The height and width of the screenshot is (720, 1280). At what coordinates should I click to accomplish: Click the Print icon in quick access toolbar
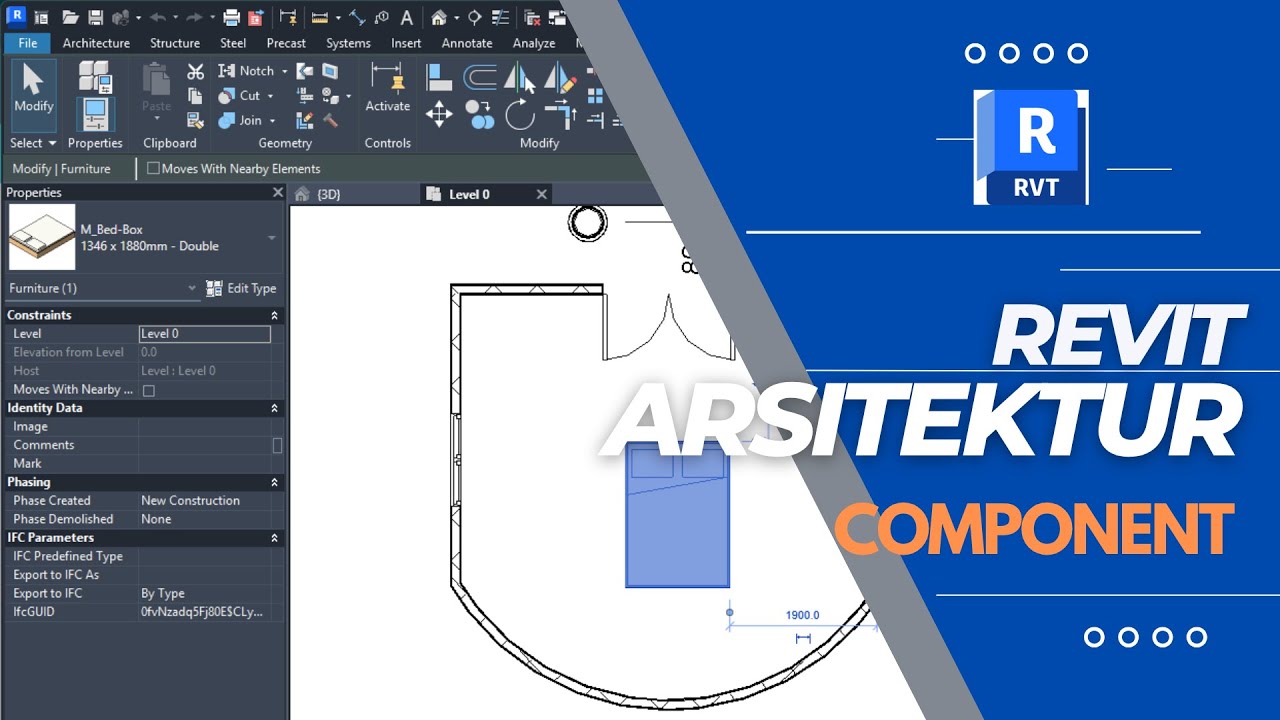(x=231, y=17)
